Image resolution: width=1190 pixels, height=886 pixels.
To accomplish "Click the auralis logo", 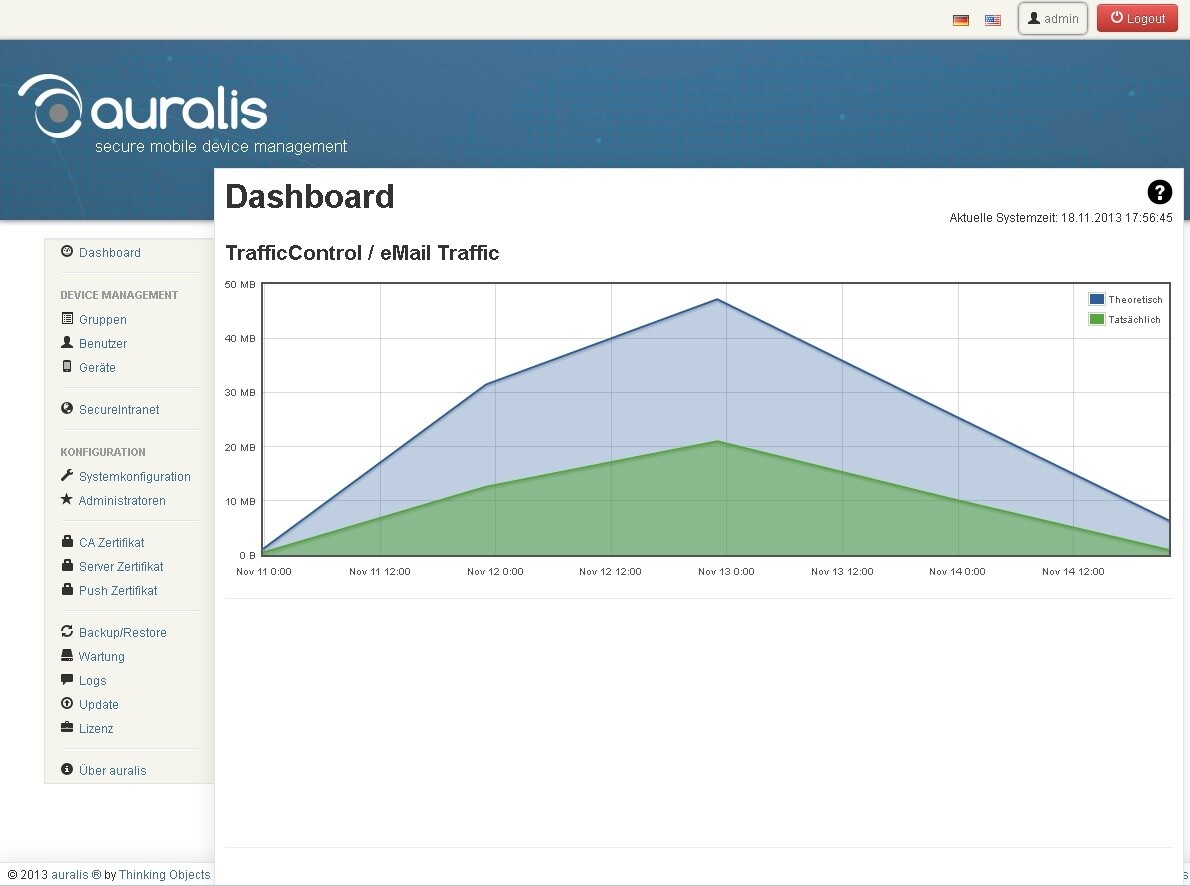I will (144, 107).
